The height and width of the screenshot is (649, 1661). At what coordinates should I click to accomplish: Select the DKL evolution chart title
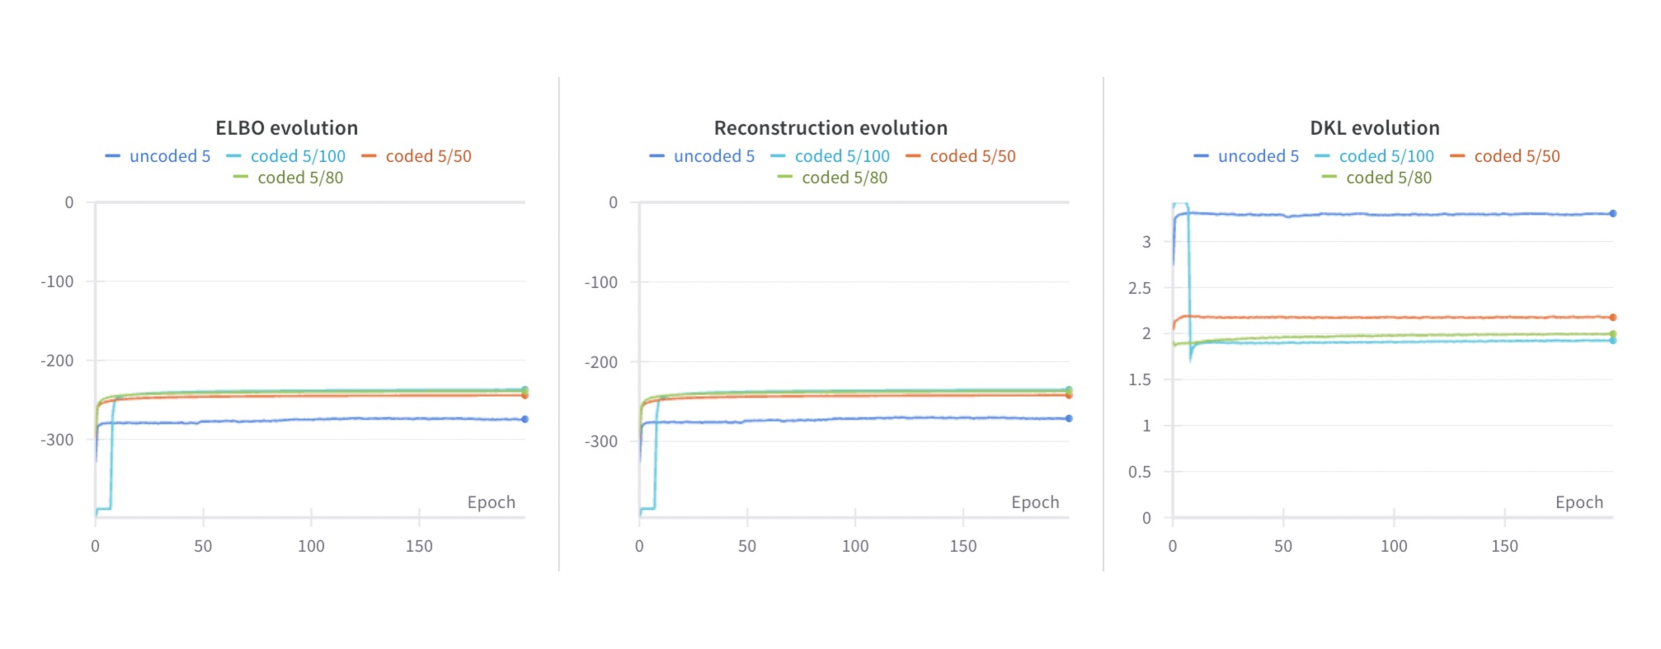1374,128
